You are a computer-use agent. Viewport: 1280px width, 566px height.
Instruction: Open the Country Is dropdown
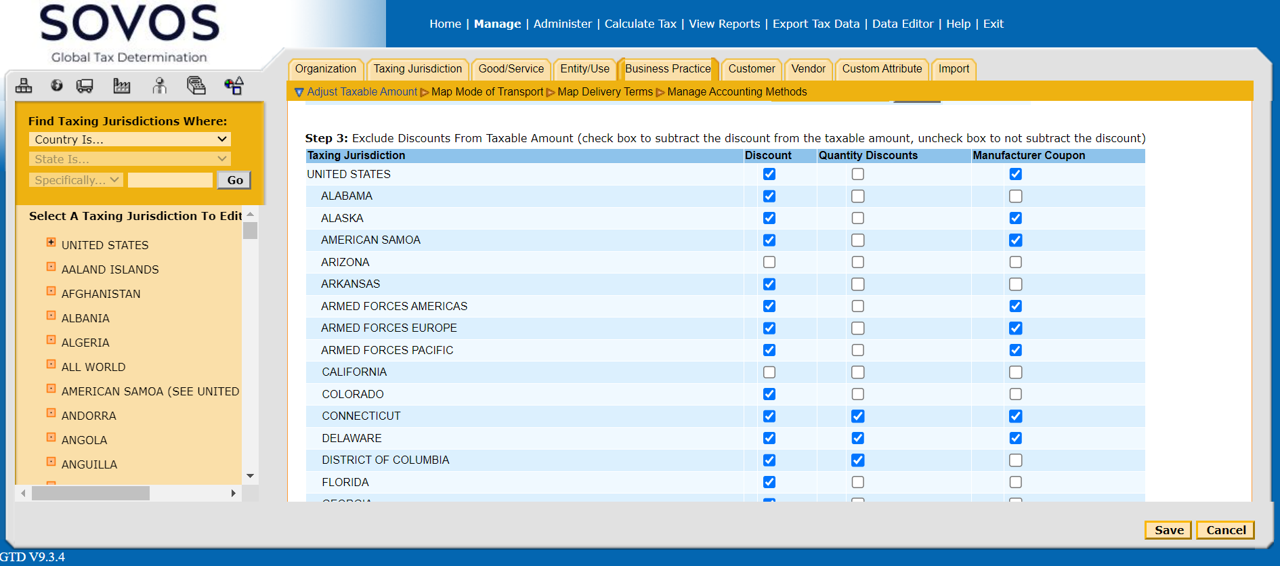pos(130,140)
